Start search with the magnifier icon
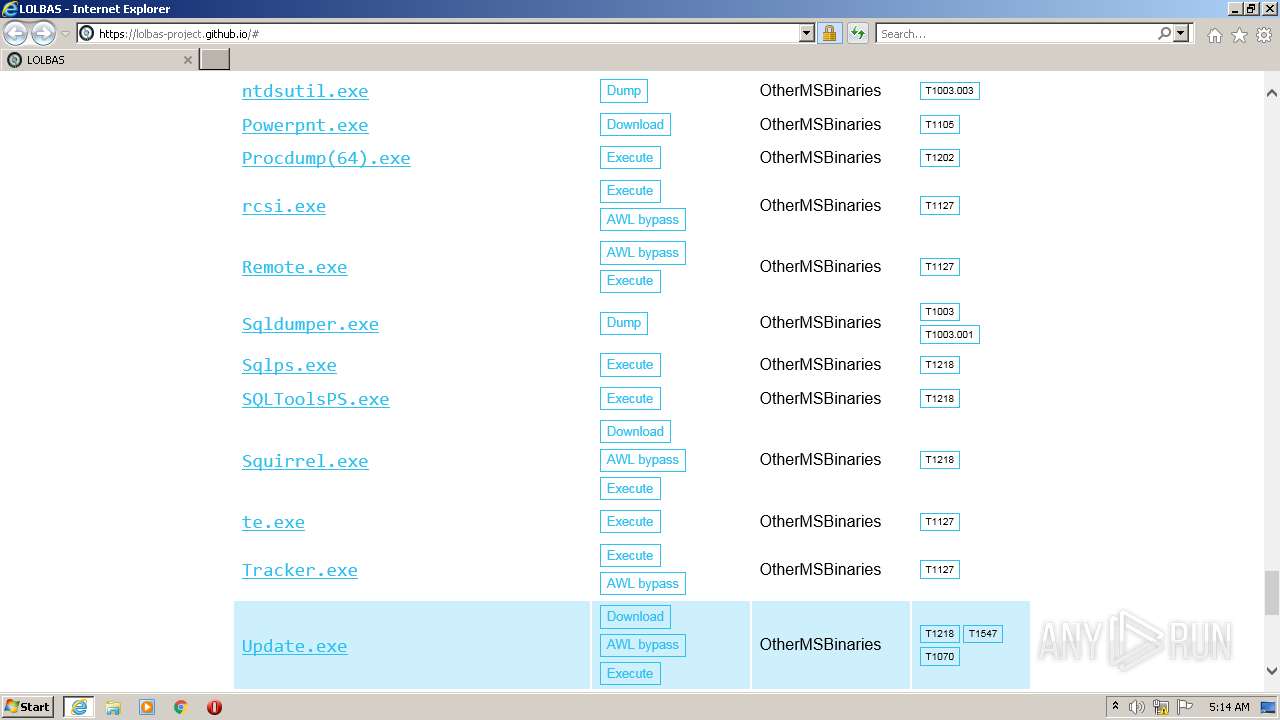Screen dimensions: 1280x720 [x=1164, y=33]
